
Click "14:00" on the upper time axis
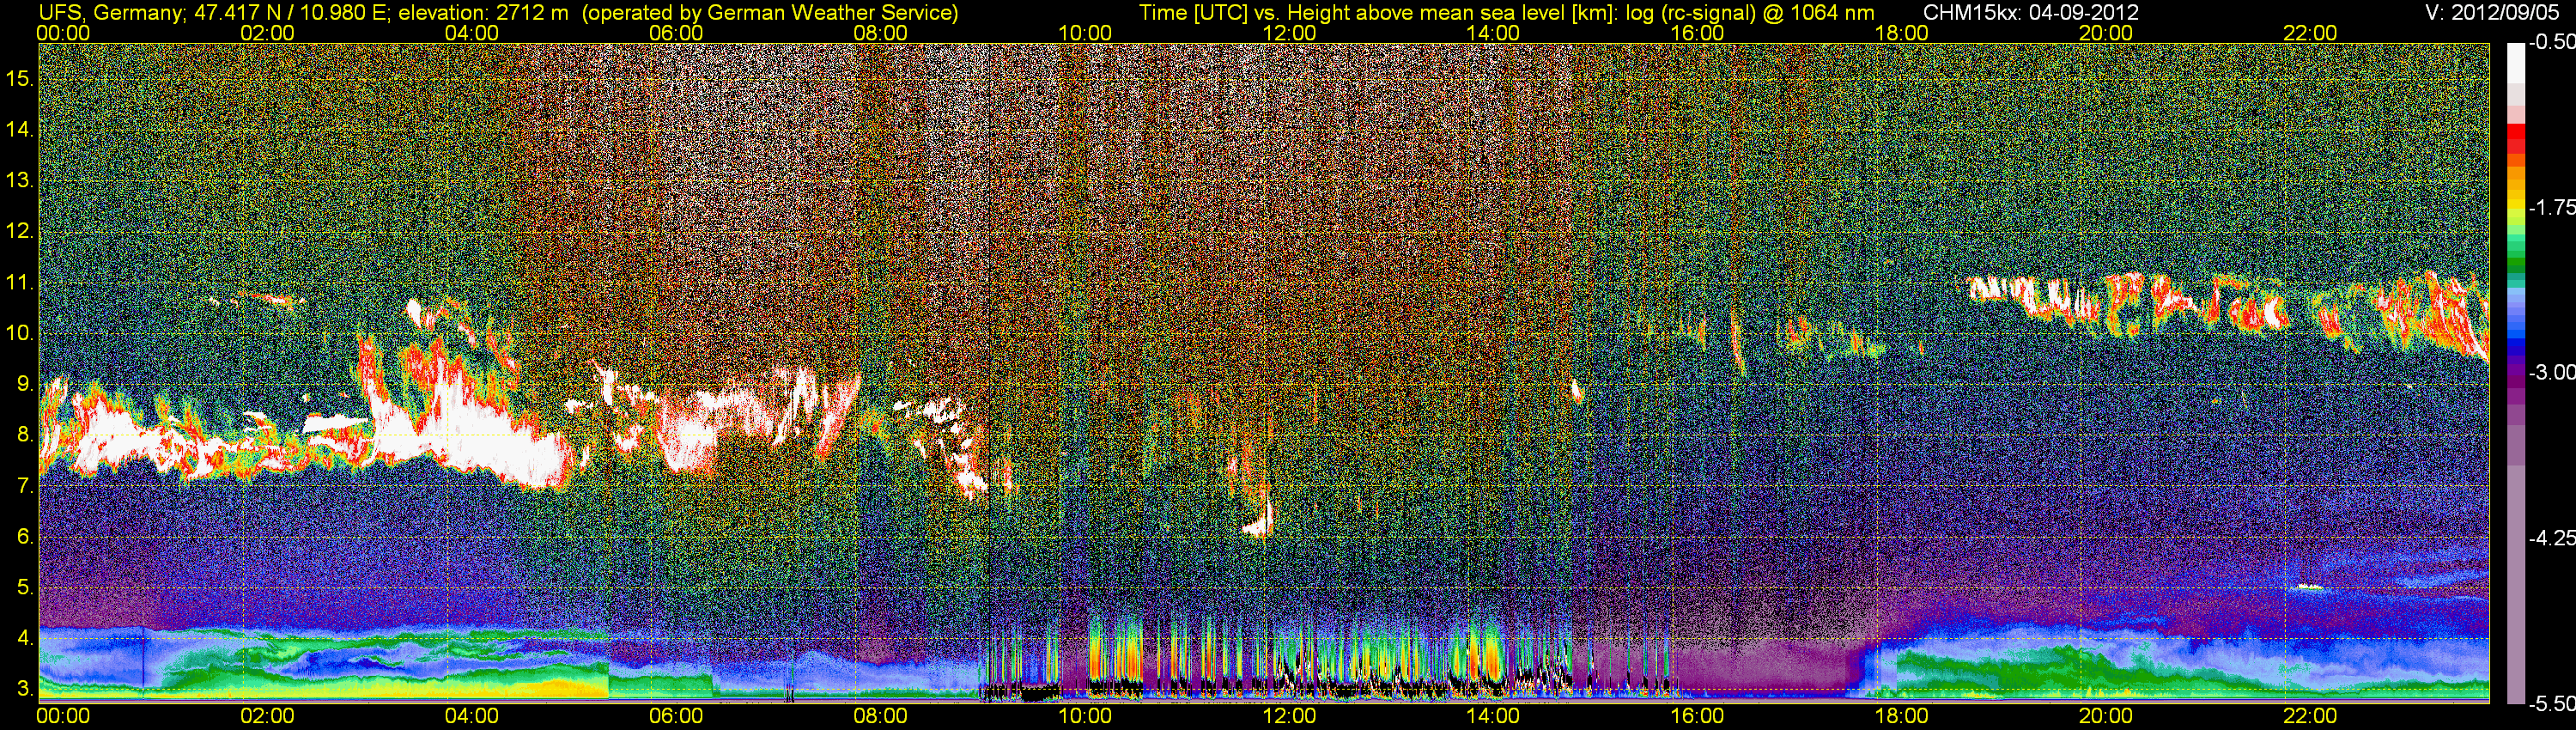[x=1493, y=32]
